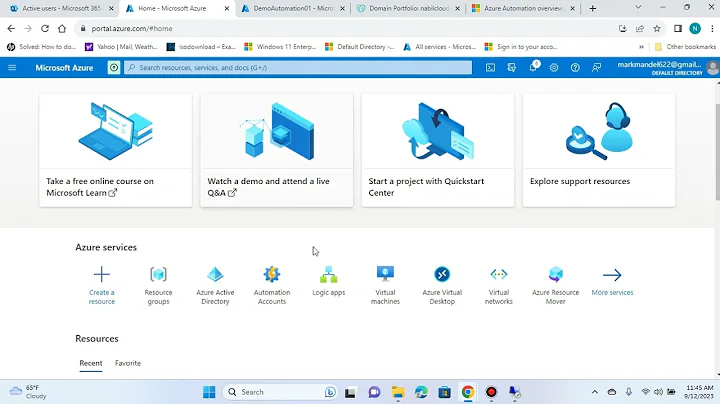Click the More services arrow
The image size is (720, 404).
pos(612,275)
